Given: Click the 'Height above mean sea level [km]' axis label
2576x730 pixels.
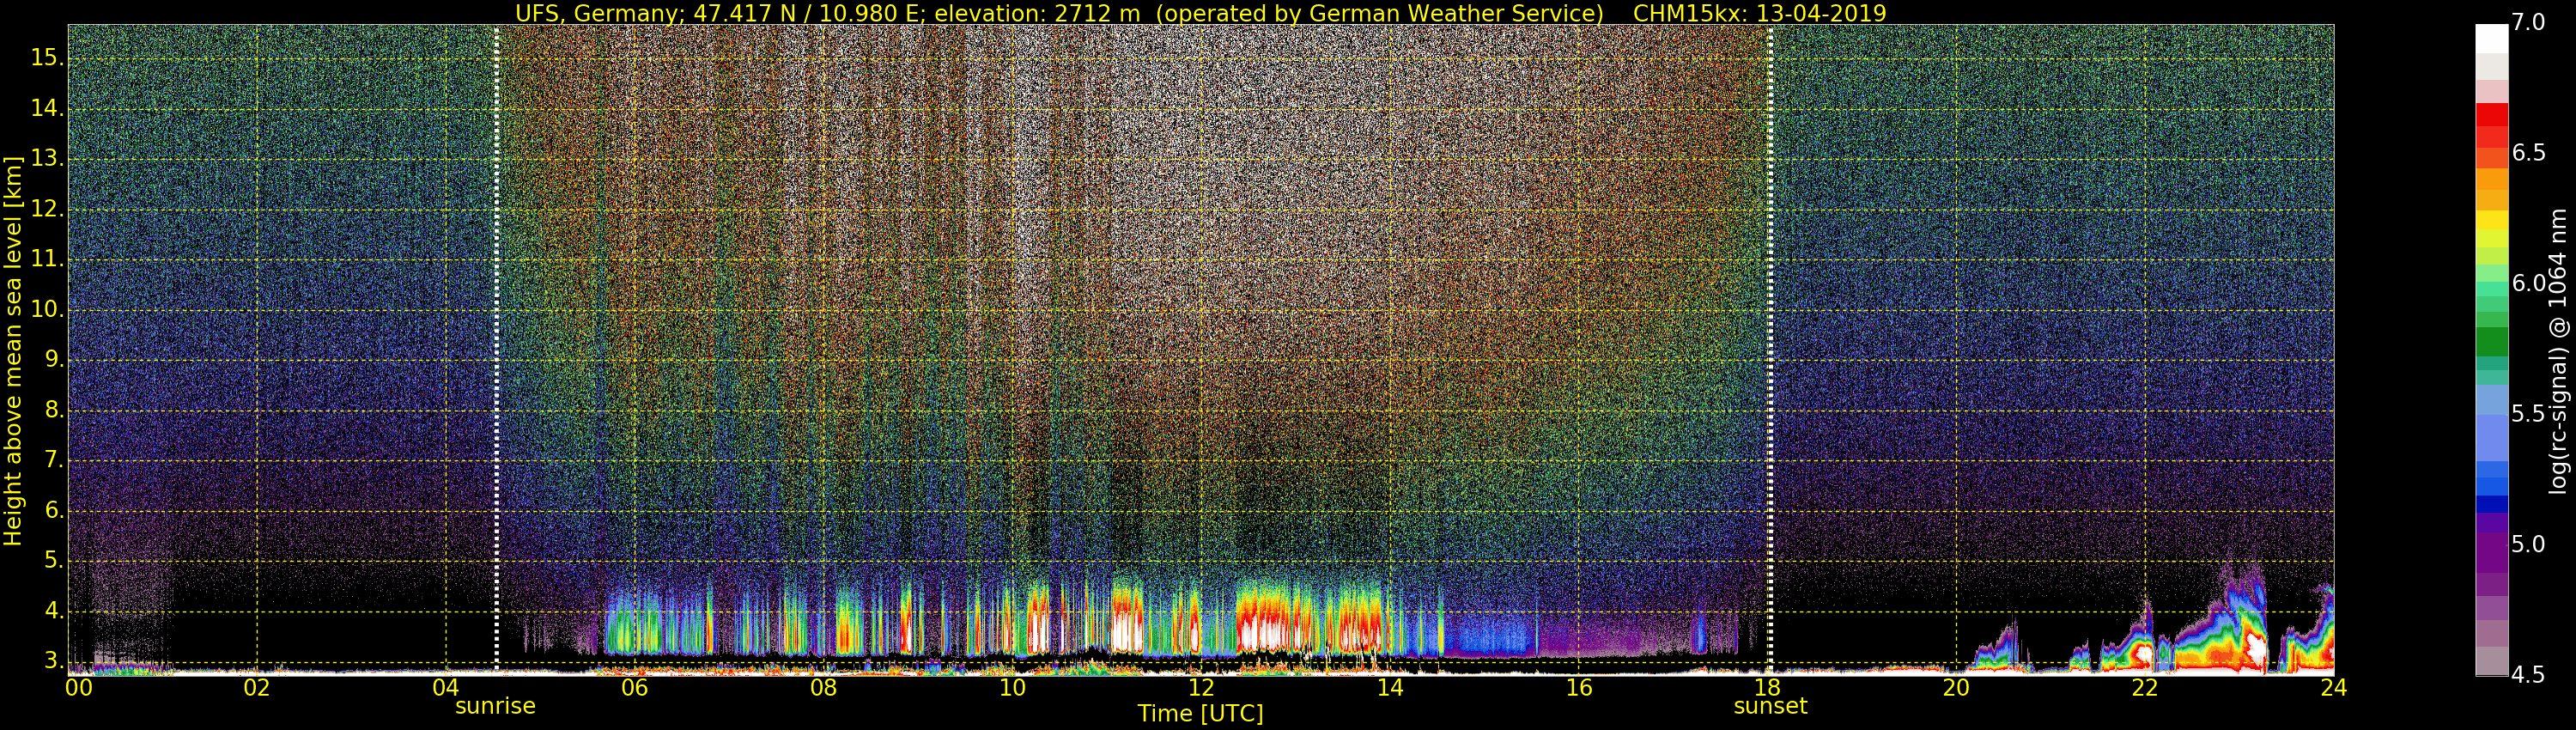Looking at the screenshot, I should click(x=13, y=351).
